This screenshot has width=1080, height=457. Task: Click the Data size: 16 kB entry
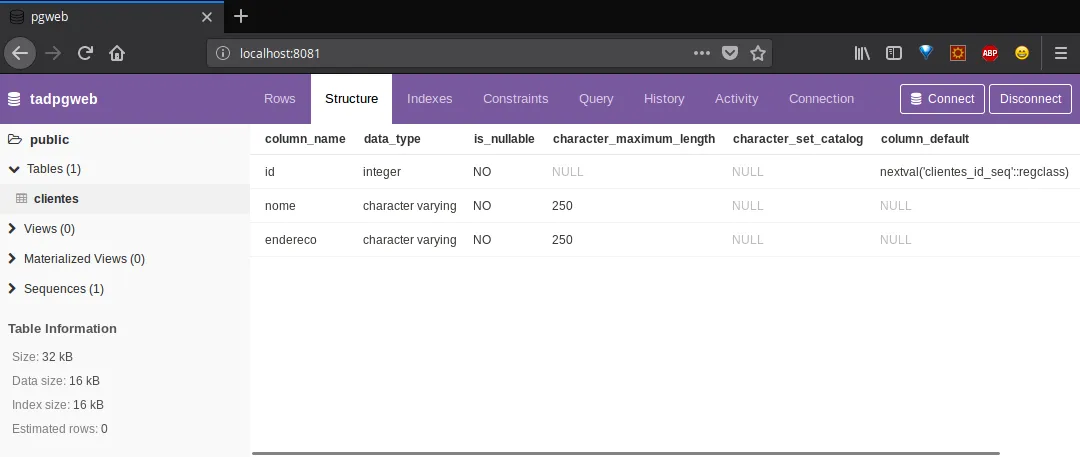[x=56, y=380]
